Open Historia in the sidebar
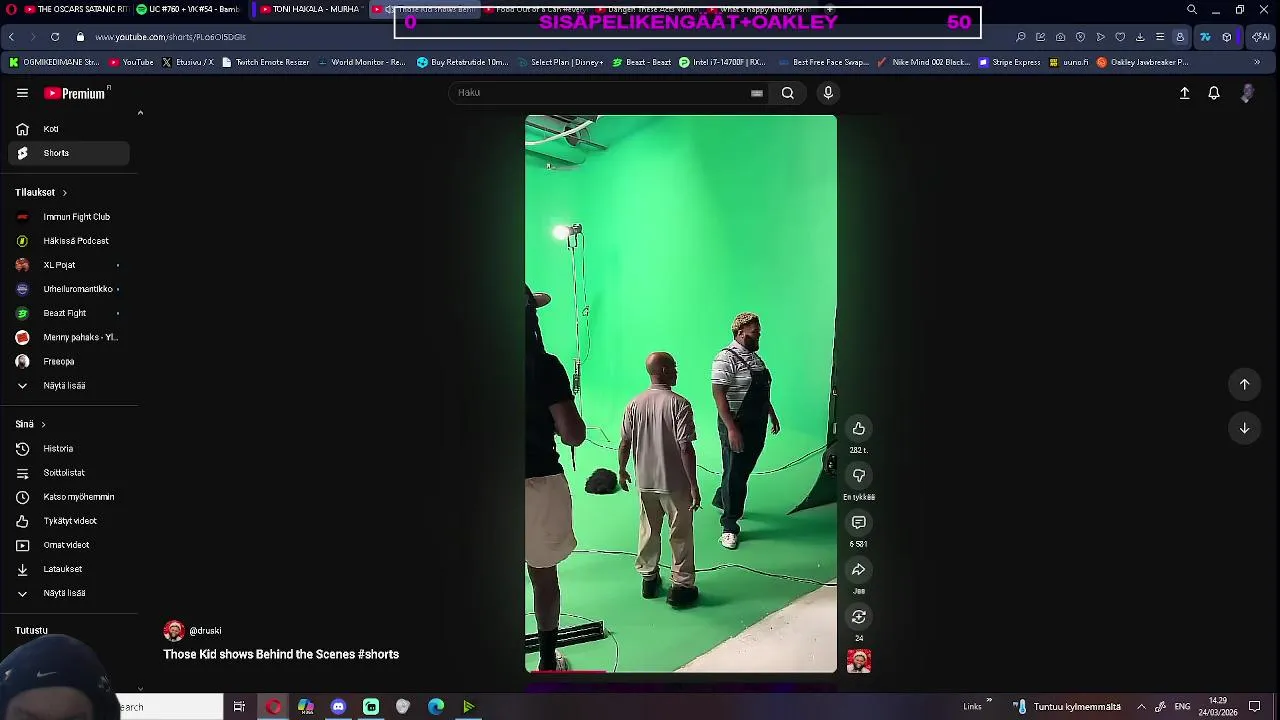The width and height of the screenshot is (1280, 720). point(69,449)
